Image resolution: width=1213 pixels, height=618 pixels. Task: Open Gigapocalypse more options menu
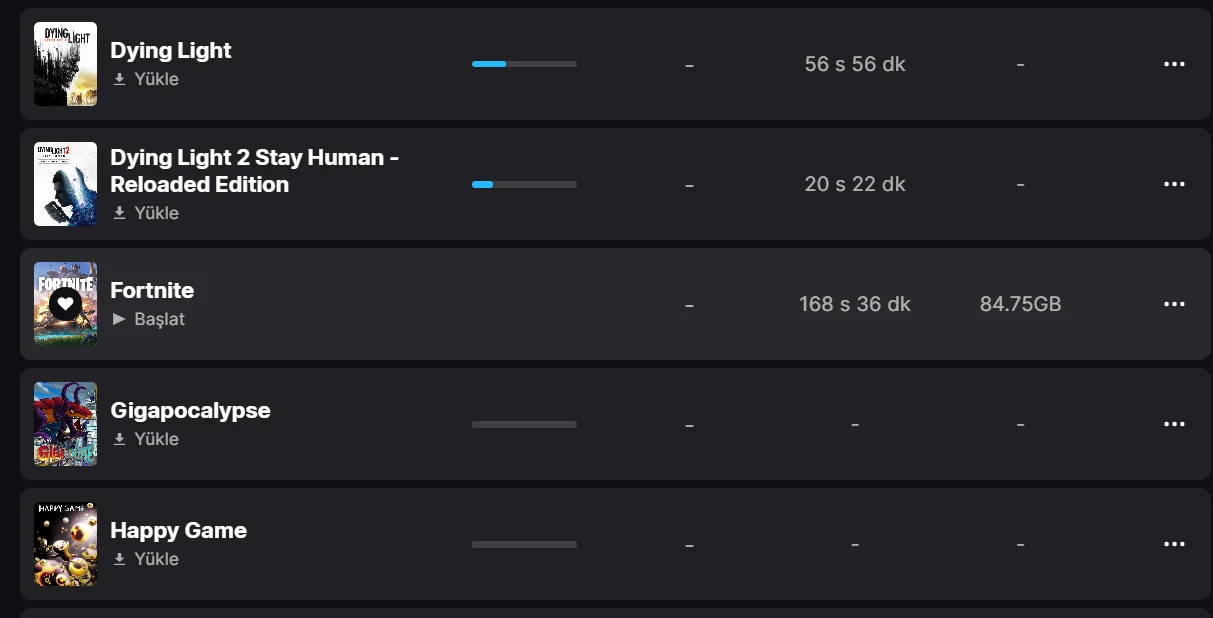coord(1174,424)
